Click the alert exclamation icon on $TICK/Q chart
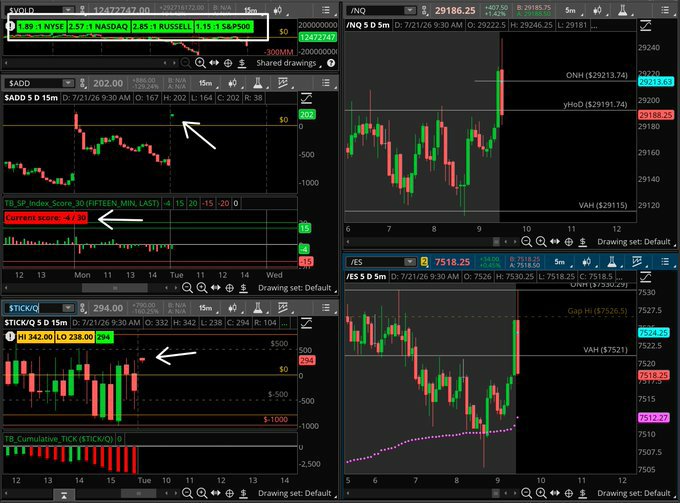Viewport: 680px width, 503px height. click(10, 336)
